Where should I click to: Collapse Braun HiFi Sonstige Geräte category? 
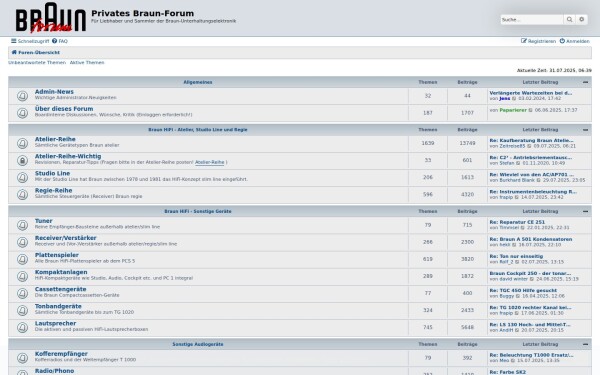(x=585, y=211)
